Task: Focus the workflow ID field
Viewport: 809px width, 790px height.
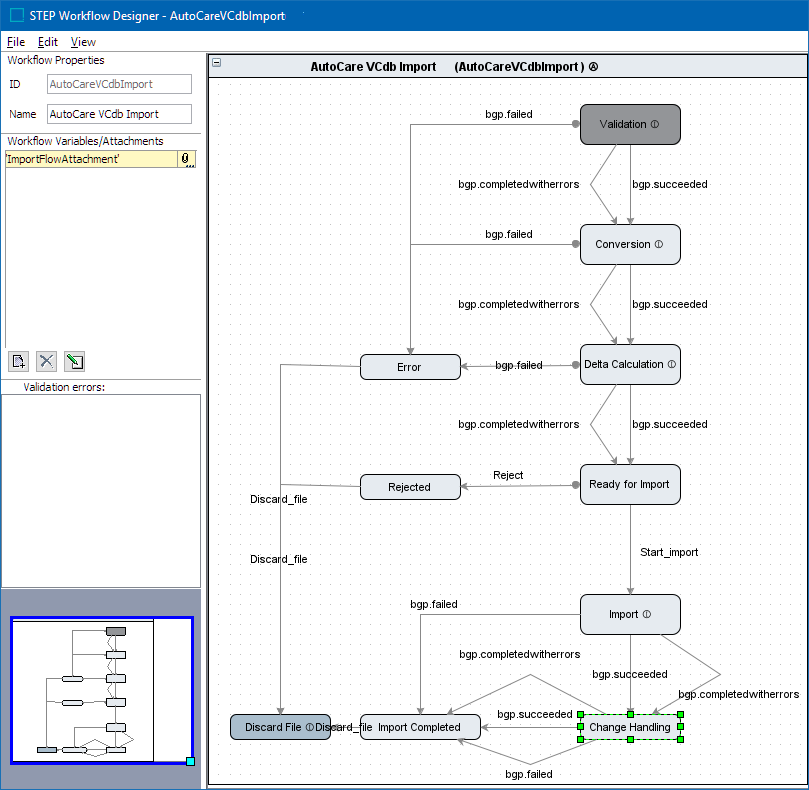Action: tap(119, 84)
